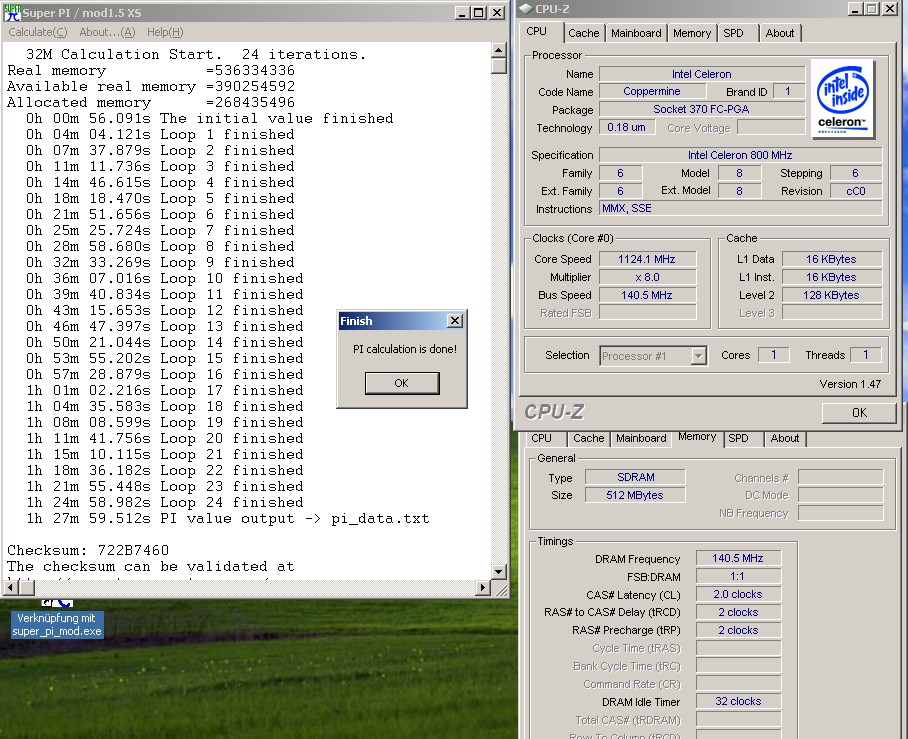Maximize the Super PI window

click(x=479, y=13)
